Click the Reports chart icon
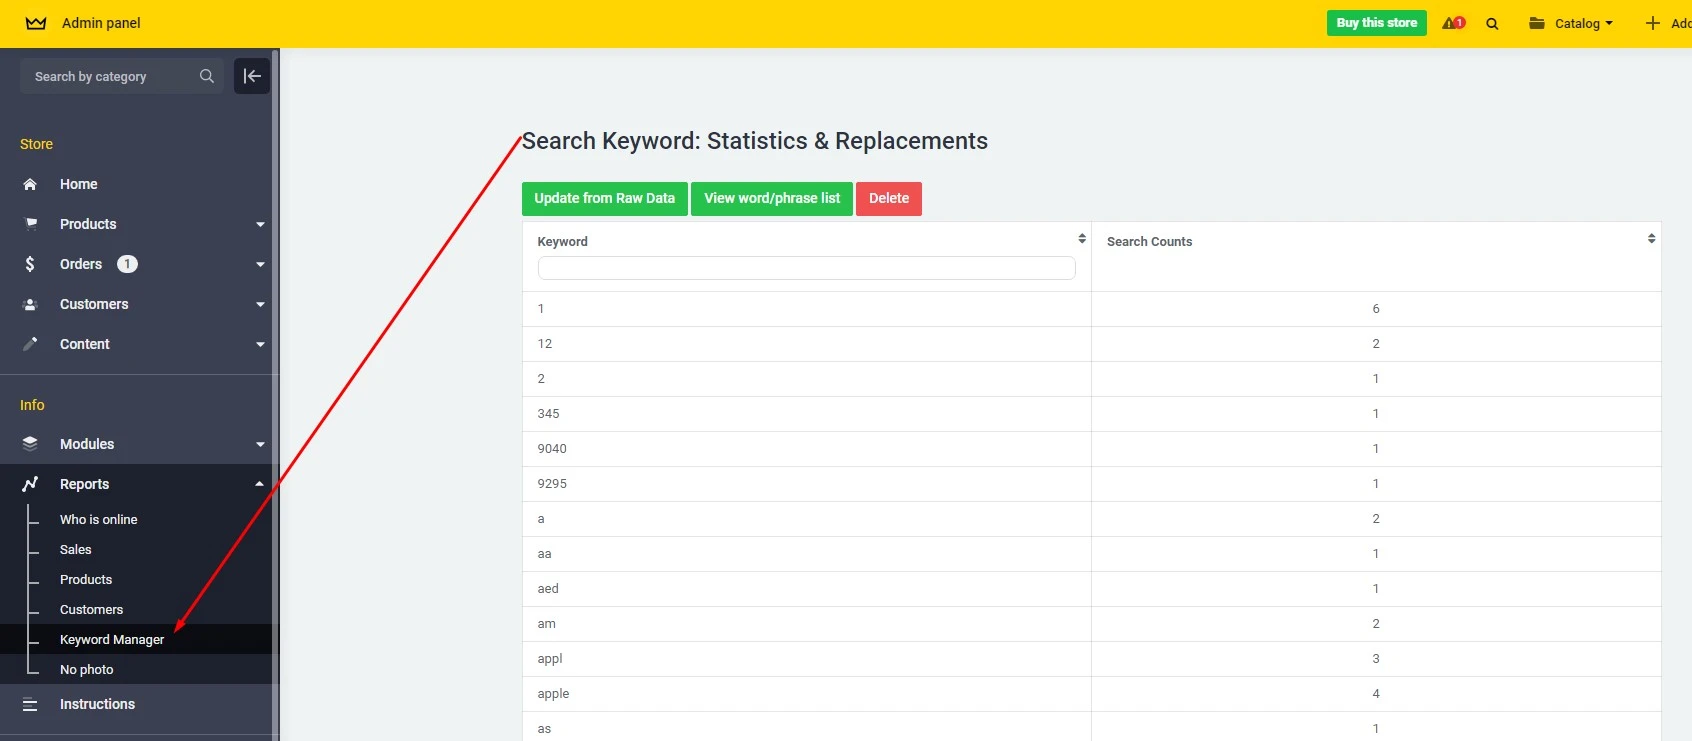Viewport: 1692px width, 741px height. (30, 484)
